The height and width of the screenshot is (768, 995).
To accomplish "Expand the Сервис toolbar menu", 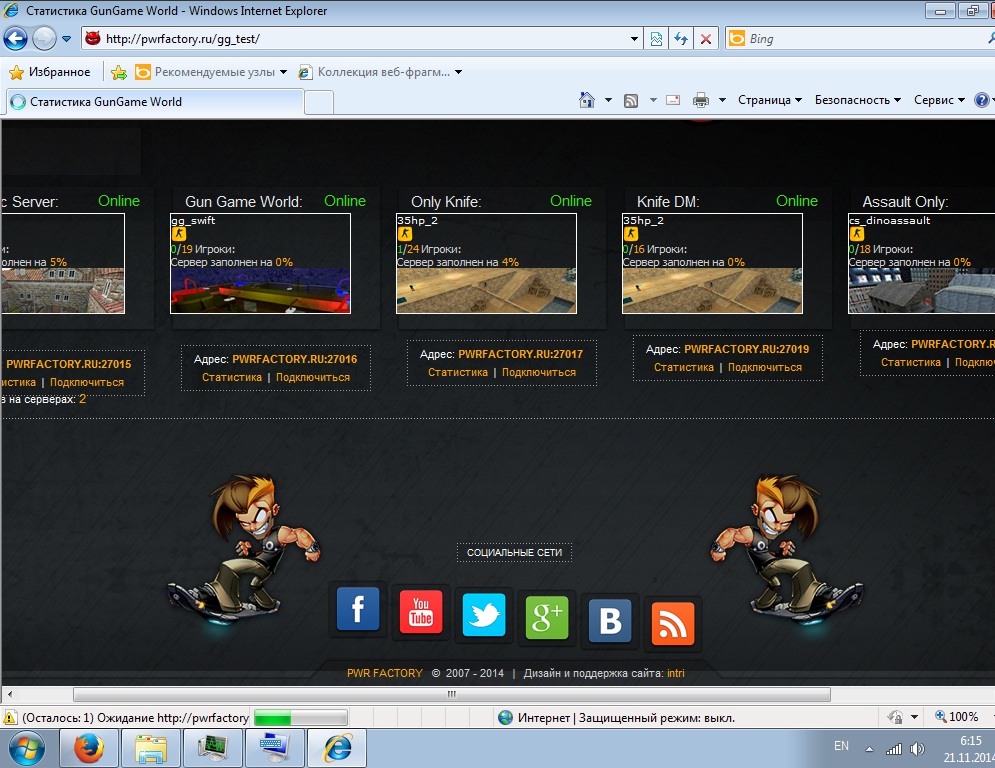I will click(939, 100).
